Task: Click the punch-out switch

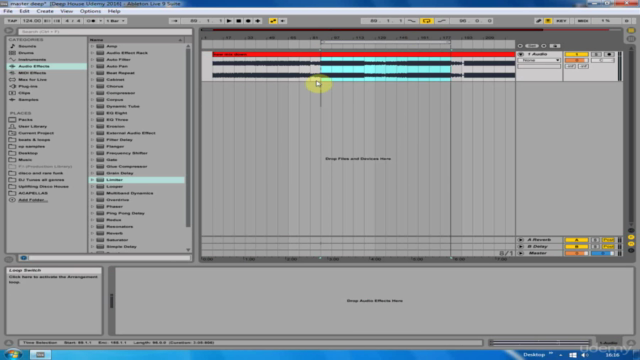Action: pyautogui.click(x=442, y=21)
